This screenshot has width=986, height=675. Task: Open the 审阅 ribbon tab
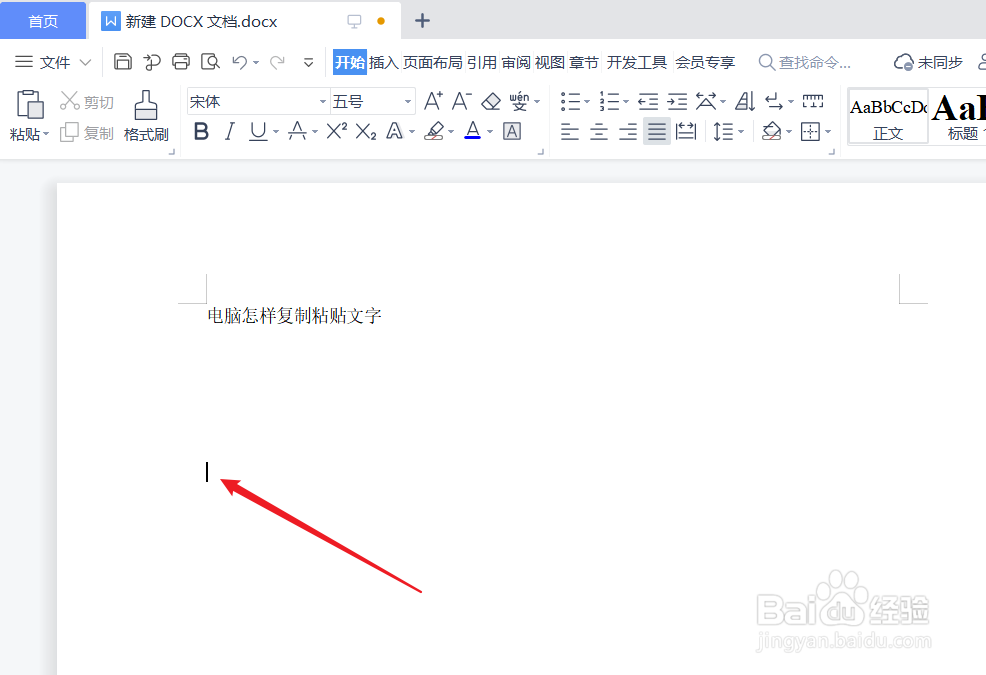(515, 61)
